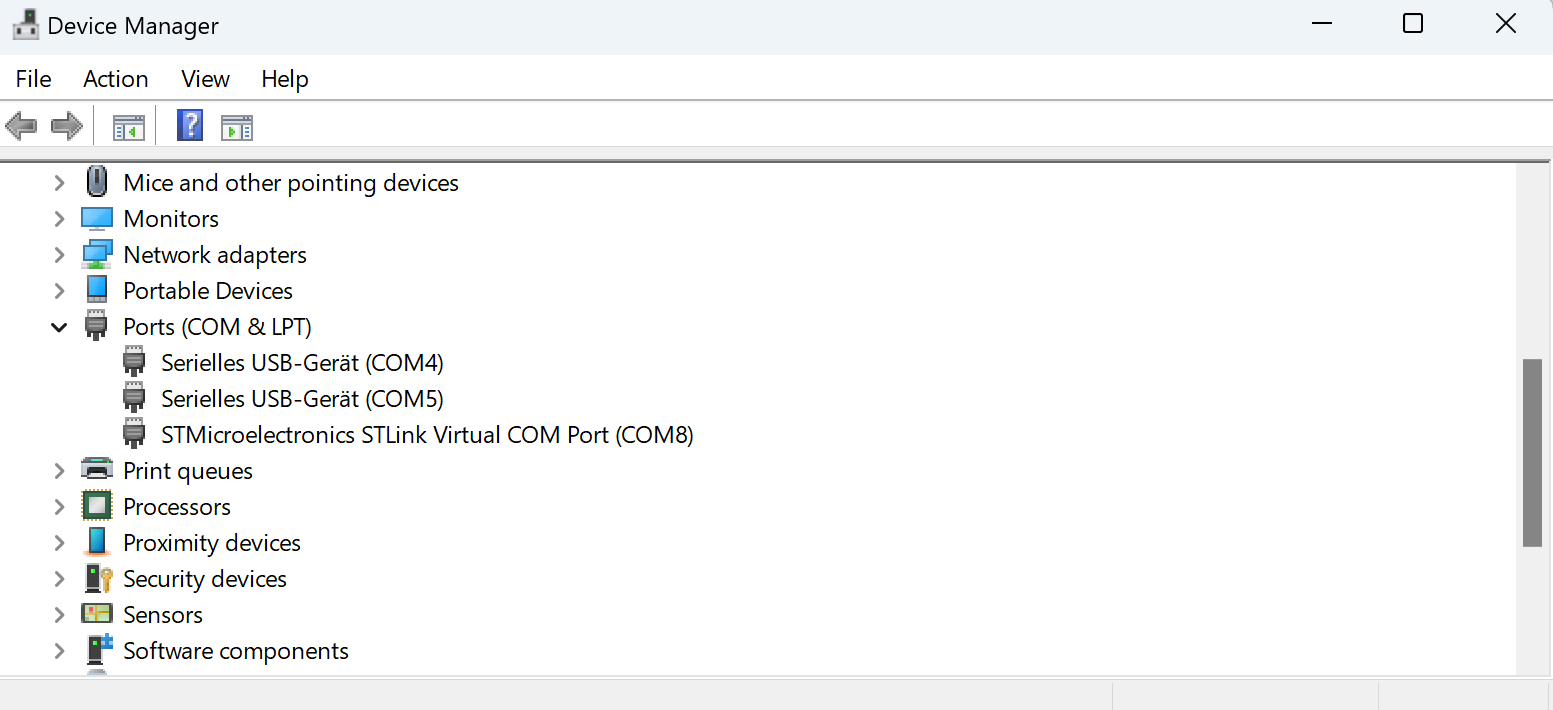Viewport: 1553px width, 710px height.
Task: Open Help via the blue question mark icon
Action: 189,125
